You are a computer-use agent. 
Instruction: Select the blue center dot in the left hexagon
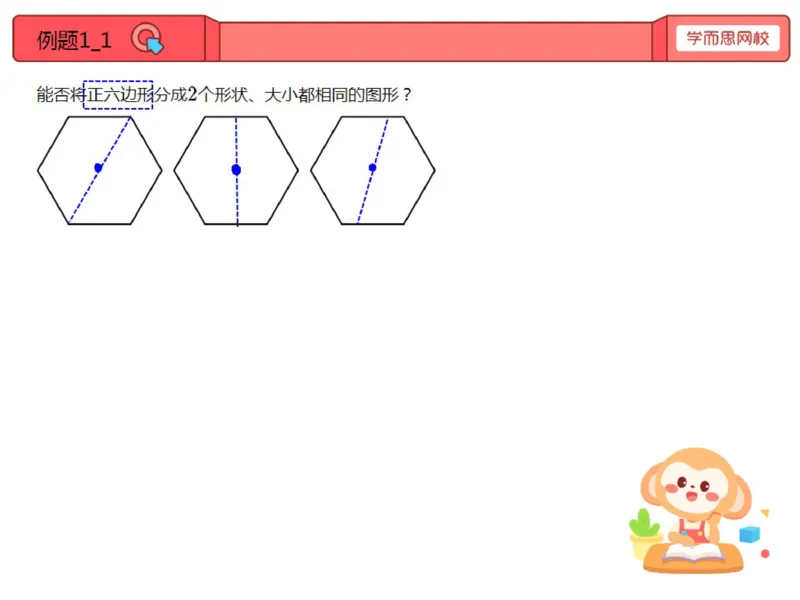point(98,167)
